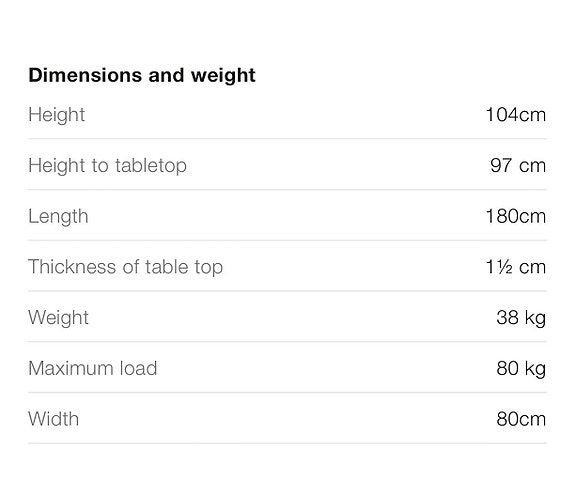Select the Height label
The image size is (575, 480).
click(x=57, y=115)
